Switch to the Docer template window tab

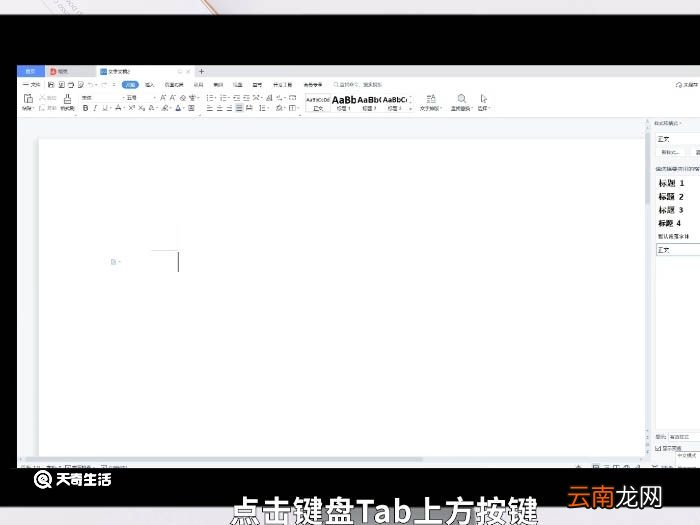(70, 71)
